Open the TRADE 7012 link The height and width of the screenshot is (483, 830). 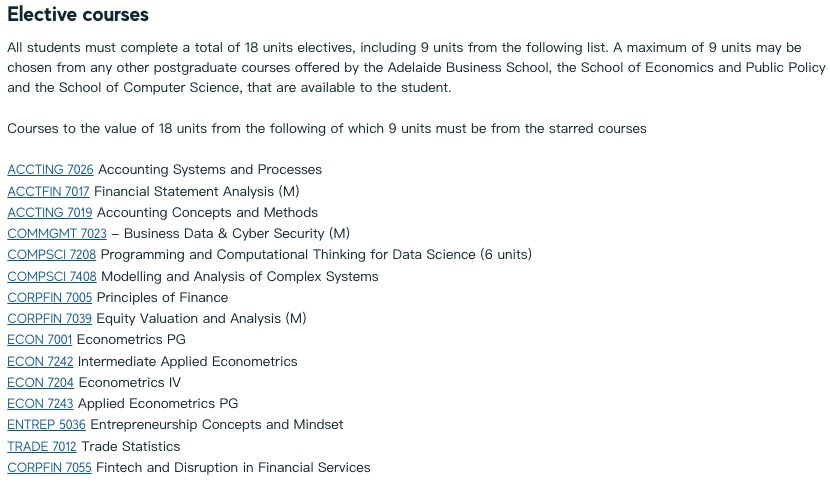[x=41, y=446]
